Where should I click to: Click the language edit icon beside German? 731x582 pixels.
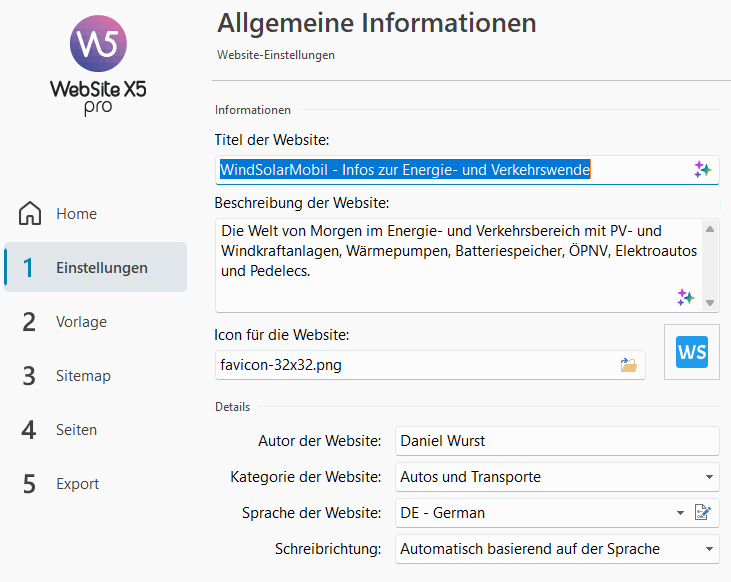(703, 513)
